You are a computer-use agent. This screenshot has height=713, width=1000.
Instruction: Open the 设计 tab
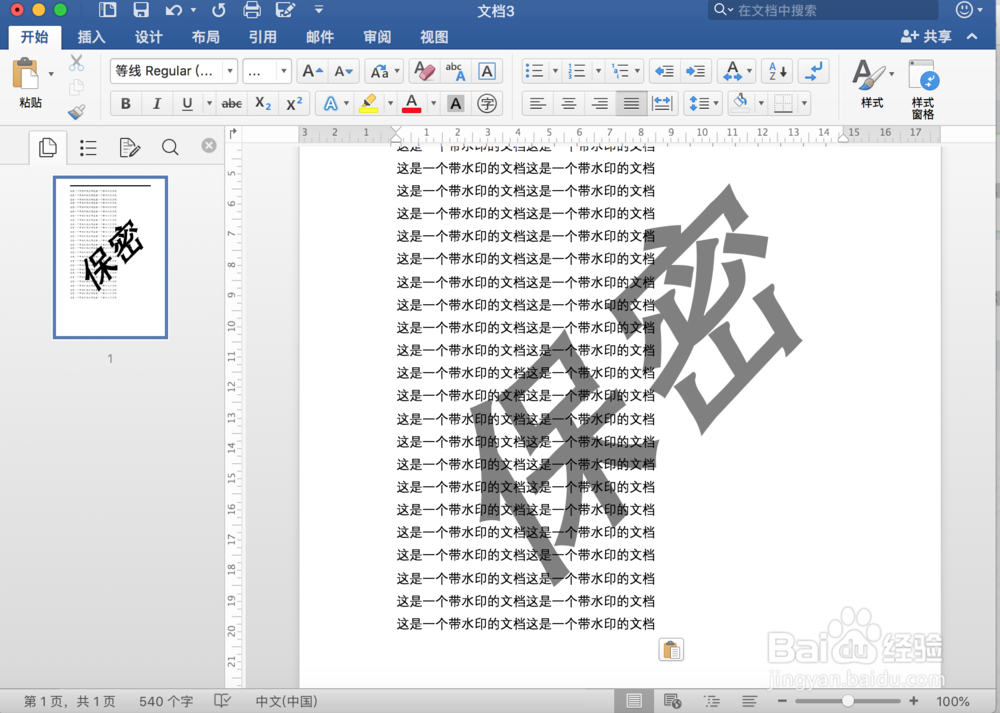[x=149, y=37]
